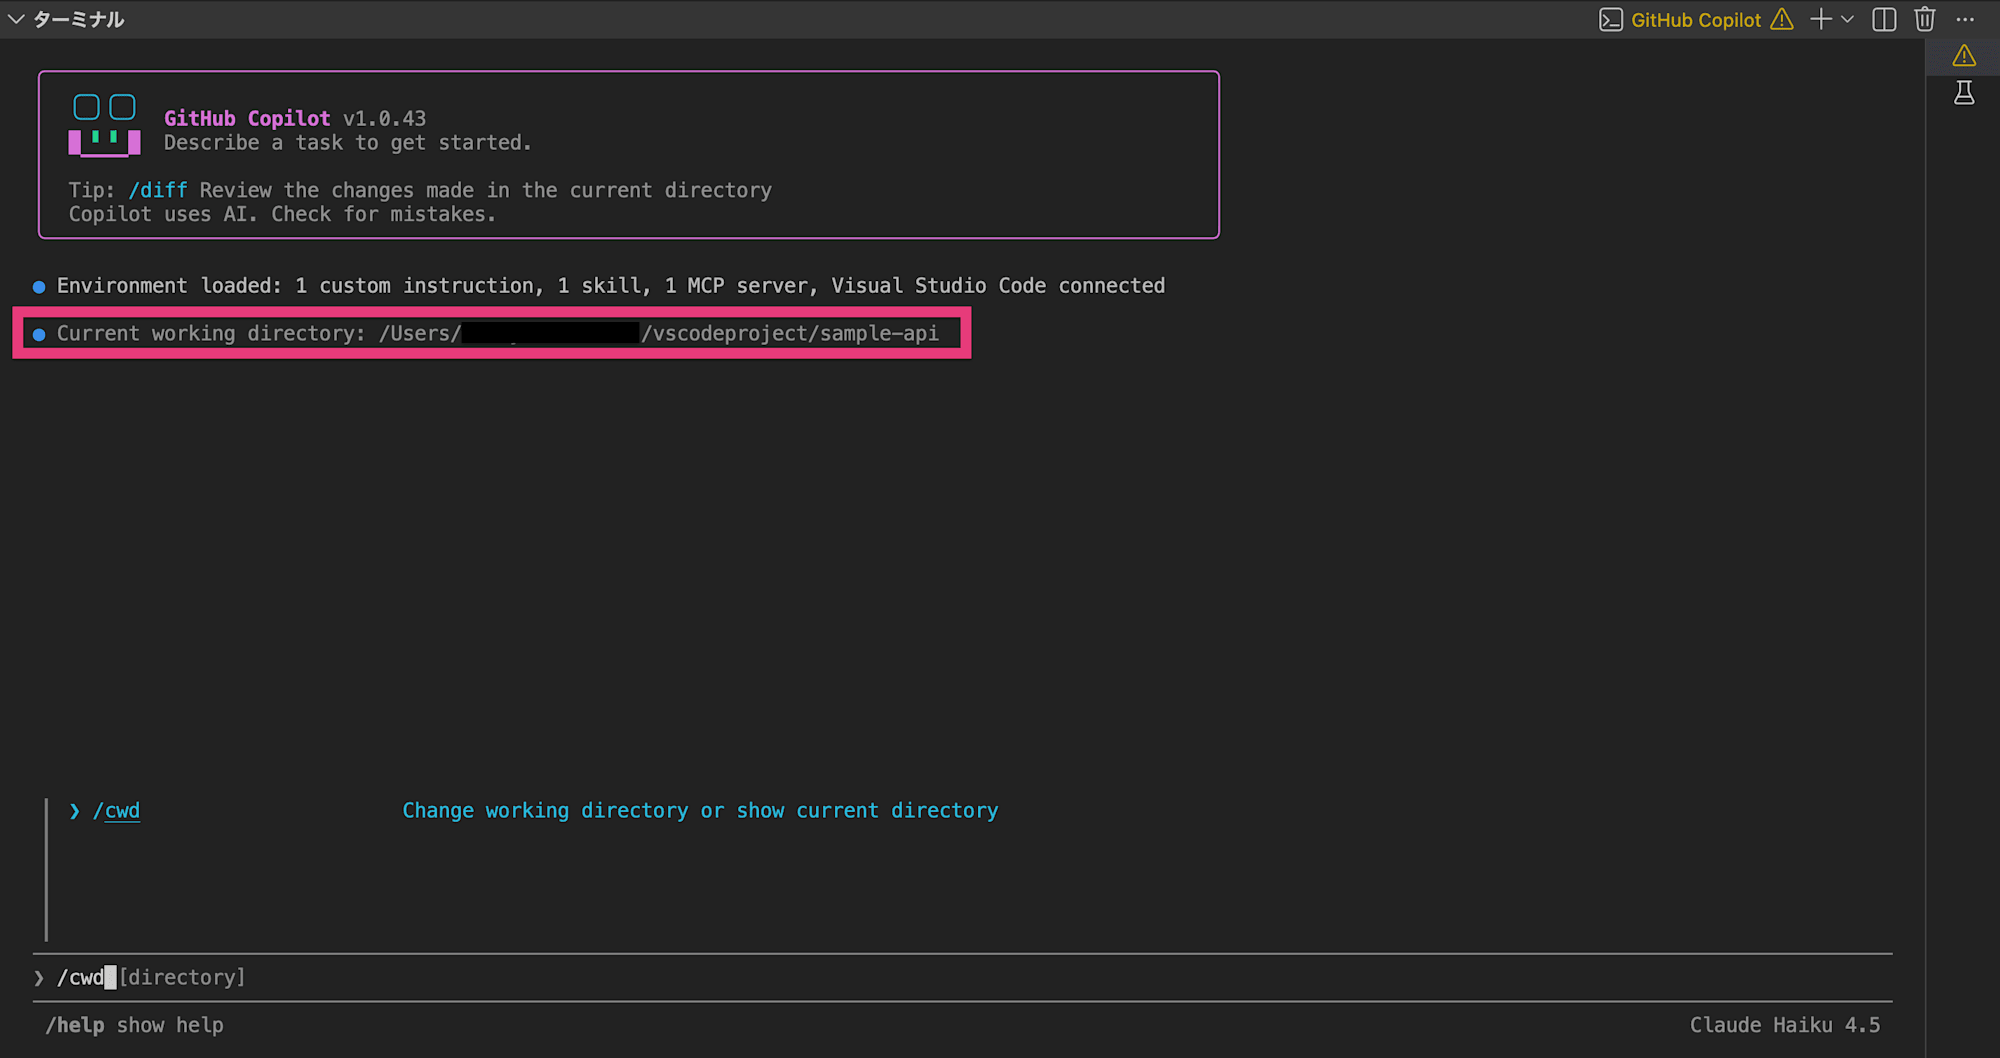Click the GitHub Copilot v1.0.43 banner title

295,118
